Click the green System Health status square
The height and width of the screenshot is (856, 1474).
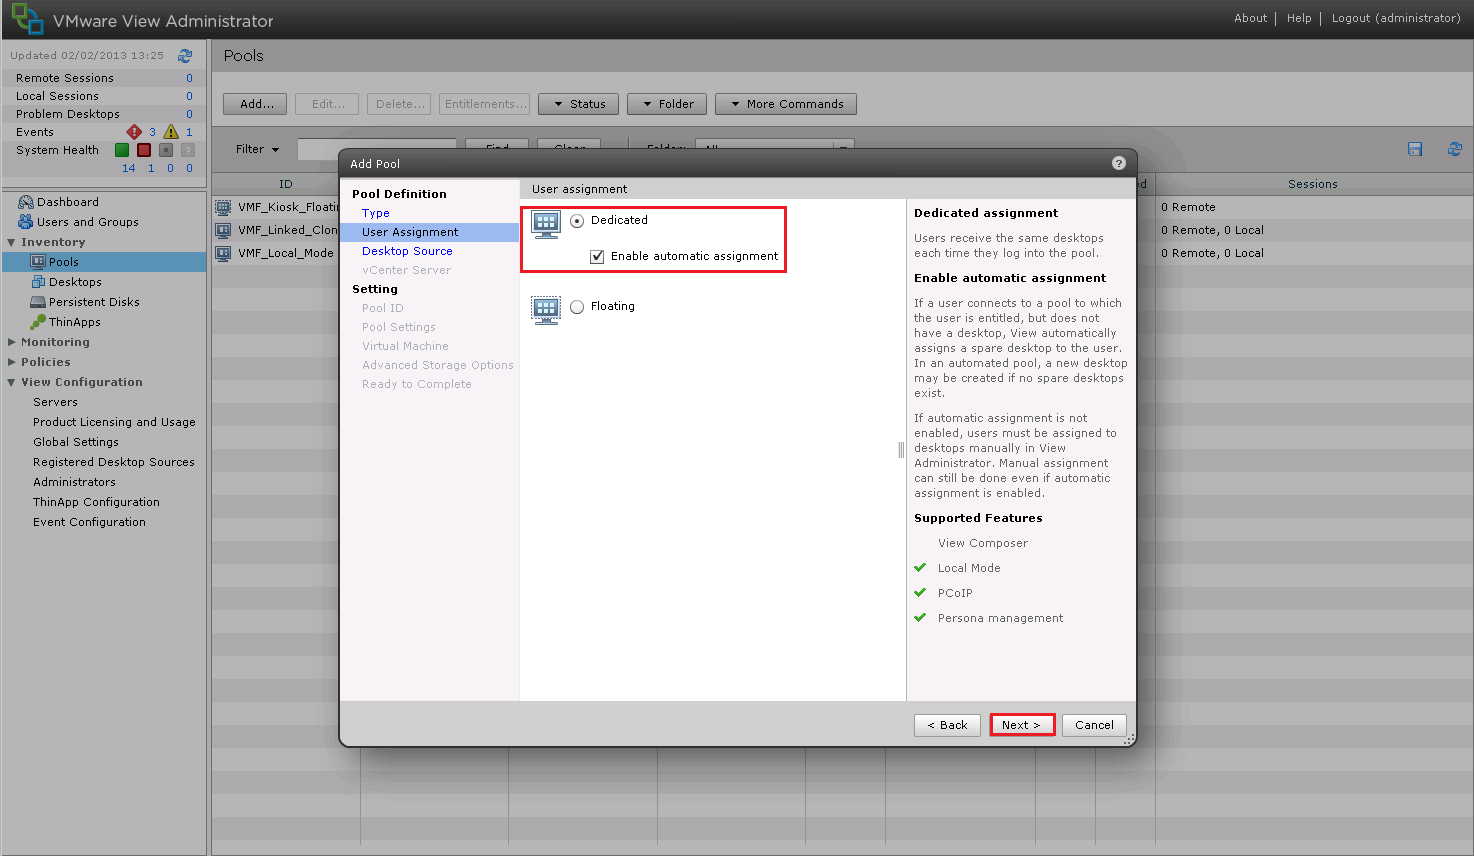pos(122,150)
